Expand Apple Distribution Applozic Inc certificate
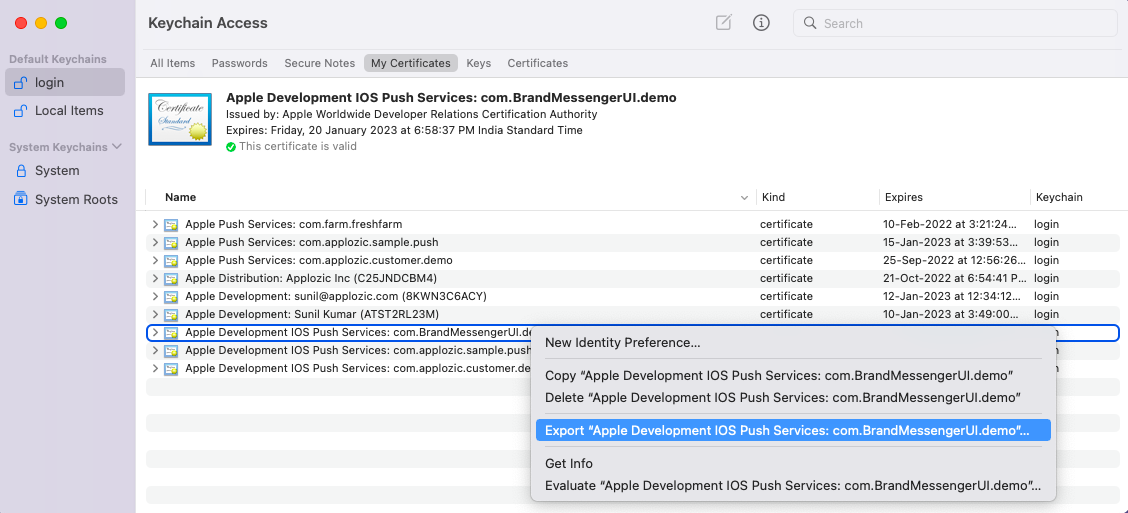The width and height of the screenshot is (1128, 513). pos(154,279)
